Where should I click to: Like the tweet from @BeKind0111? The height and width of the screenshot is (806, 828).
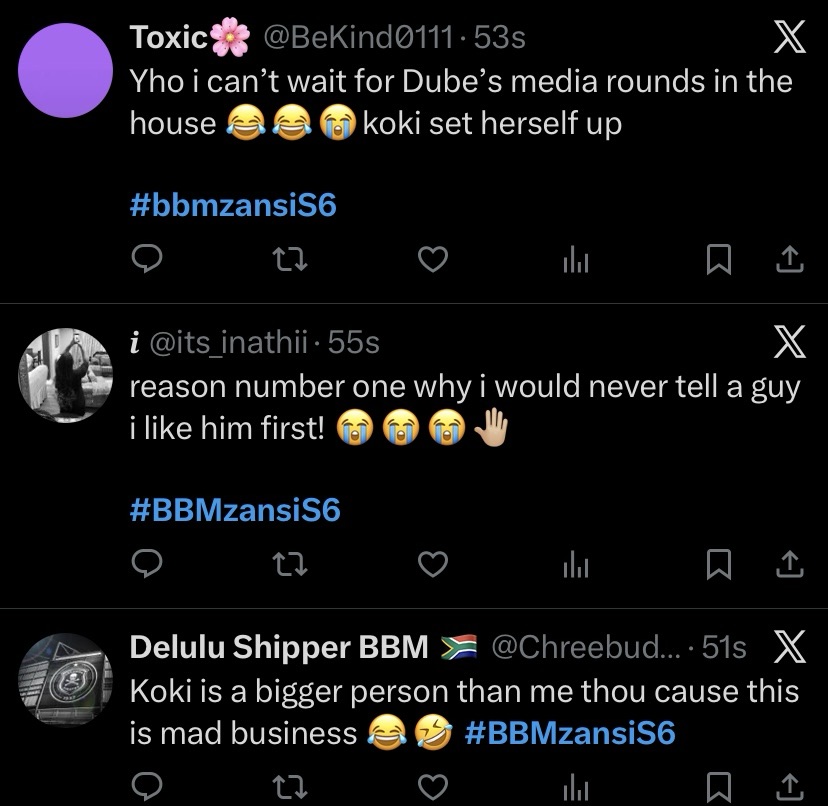(x=431, y=261)
